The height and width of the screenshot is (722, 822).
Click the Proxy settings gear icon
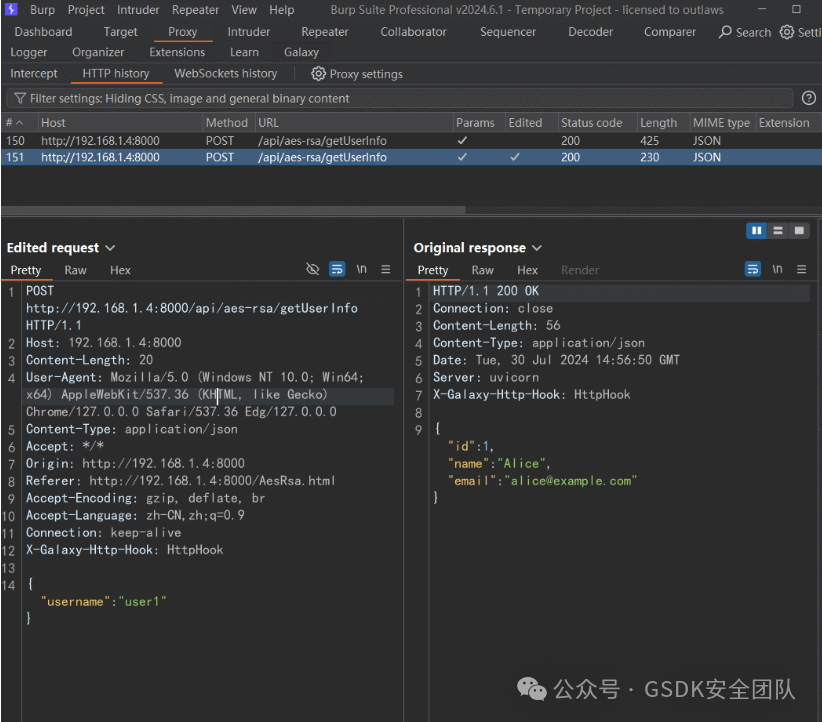(x=318, y=74)
